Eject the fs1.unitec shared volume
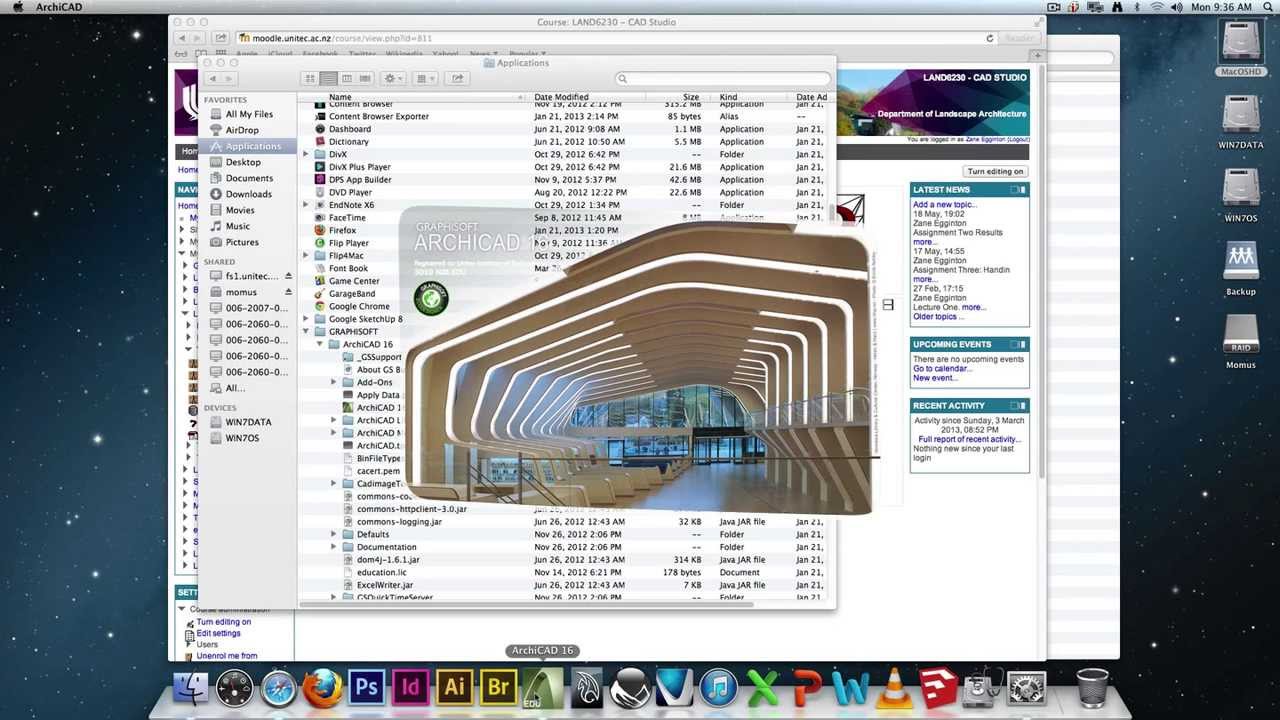The width and height of the screenshot is (1280, 720). (x=288, y=276)
